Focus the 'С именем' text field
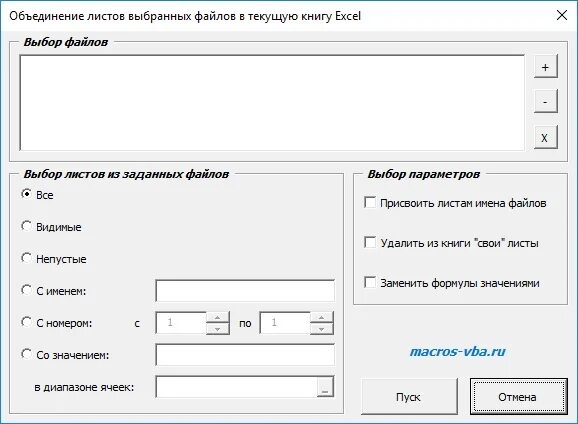 (x=245, y=291)
